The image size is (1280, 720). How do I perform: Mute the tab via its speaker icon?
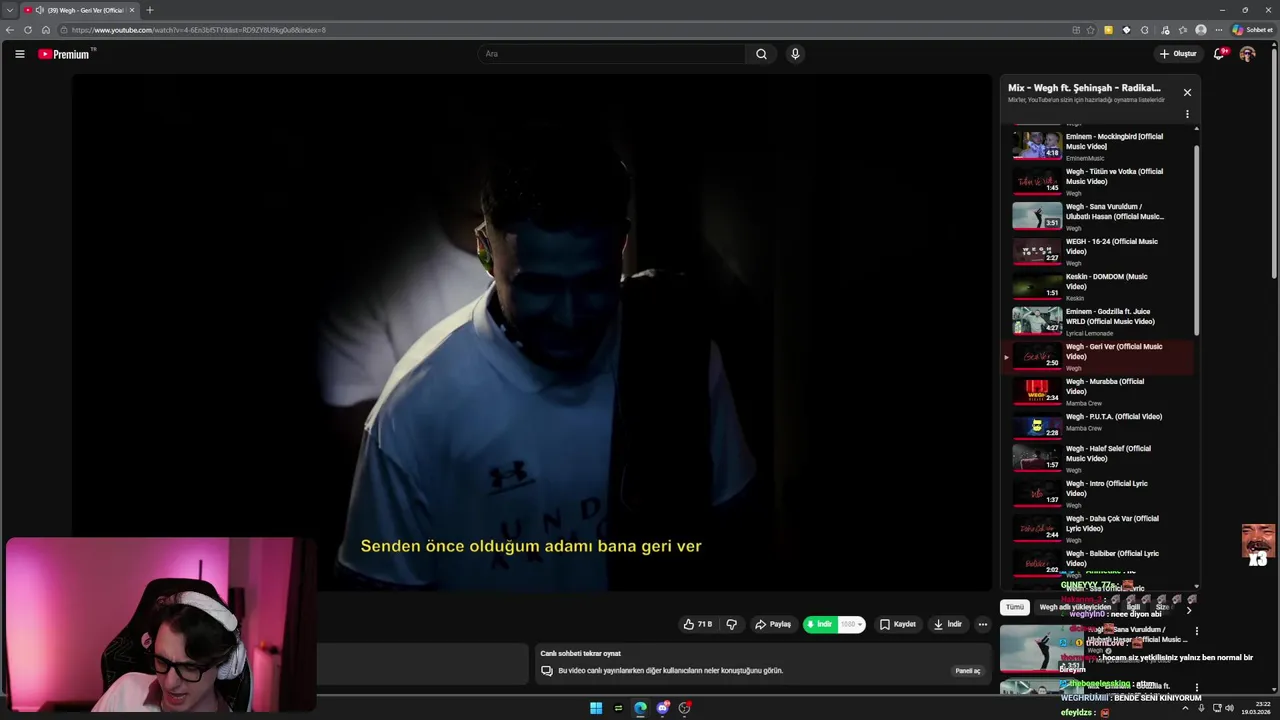39,10
